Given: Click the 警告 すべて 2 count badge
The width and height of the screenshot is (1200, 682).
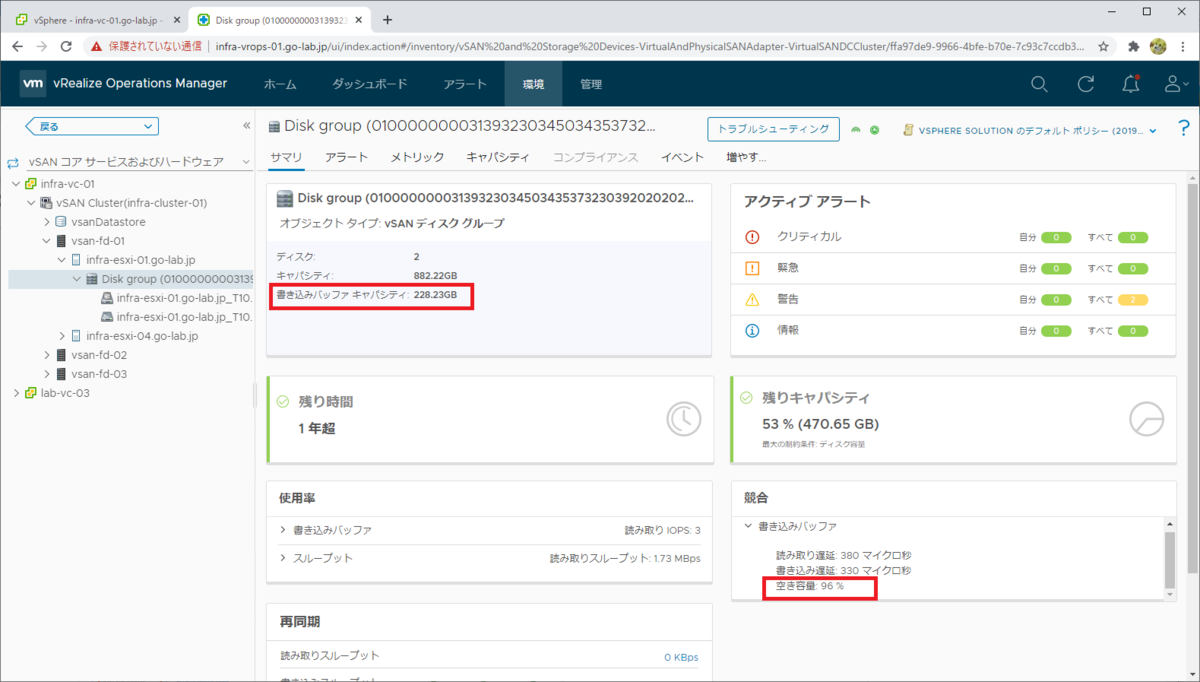Looking at the screenshot, I should tap(1133, 299).
